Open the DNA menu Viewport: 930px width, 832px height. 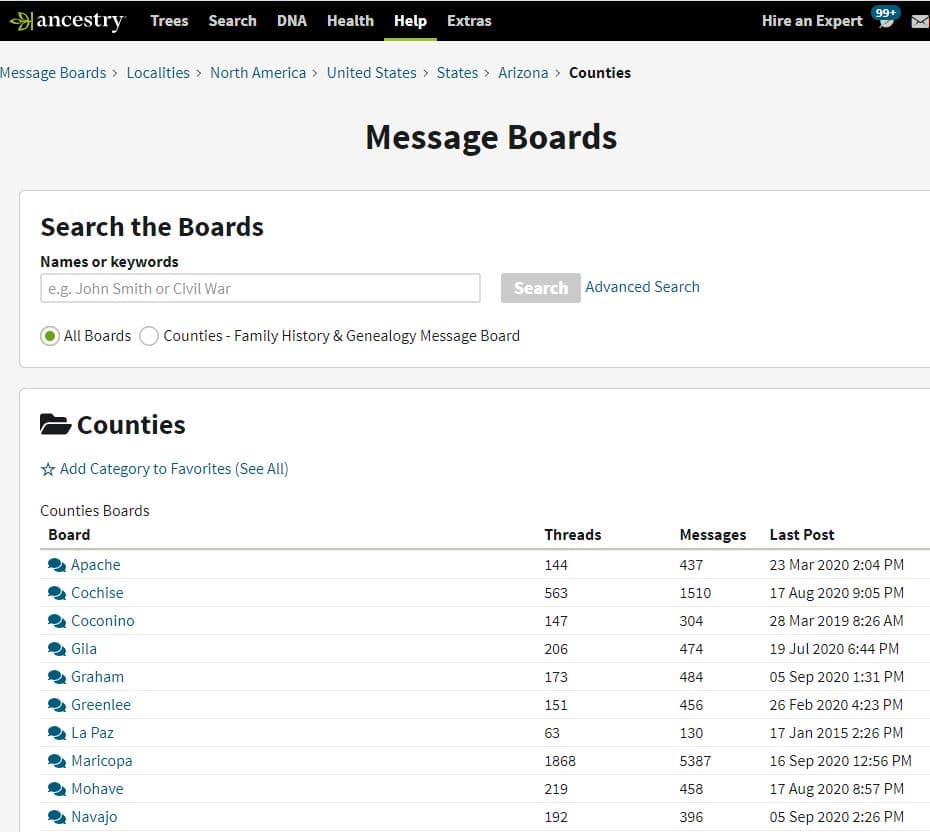(x=292, y=21)
